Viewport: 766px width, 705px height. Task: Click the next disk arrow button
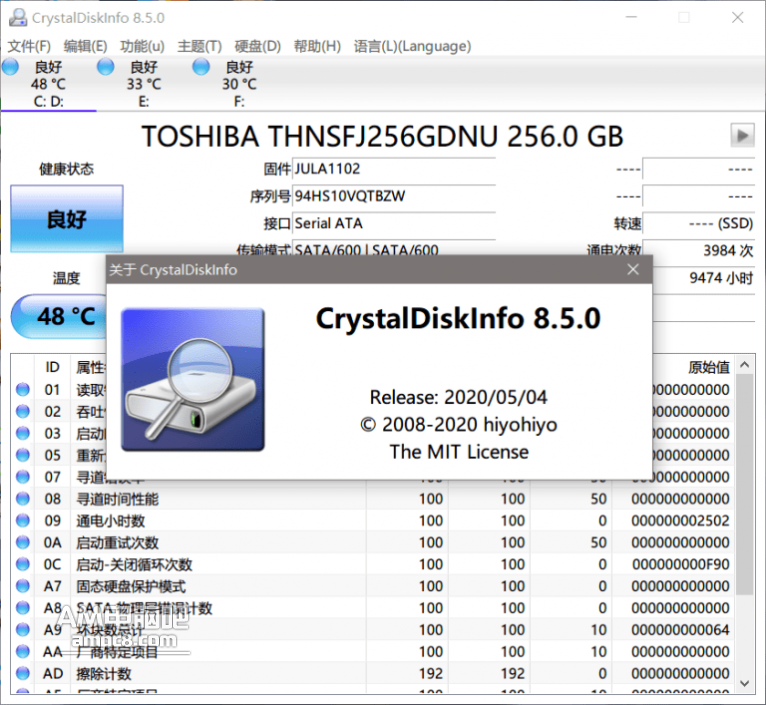743,135
